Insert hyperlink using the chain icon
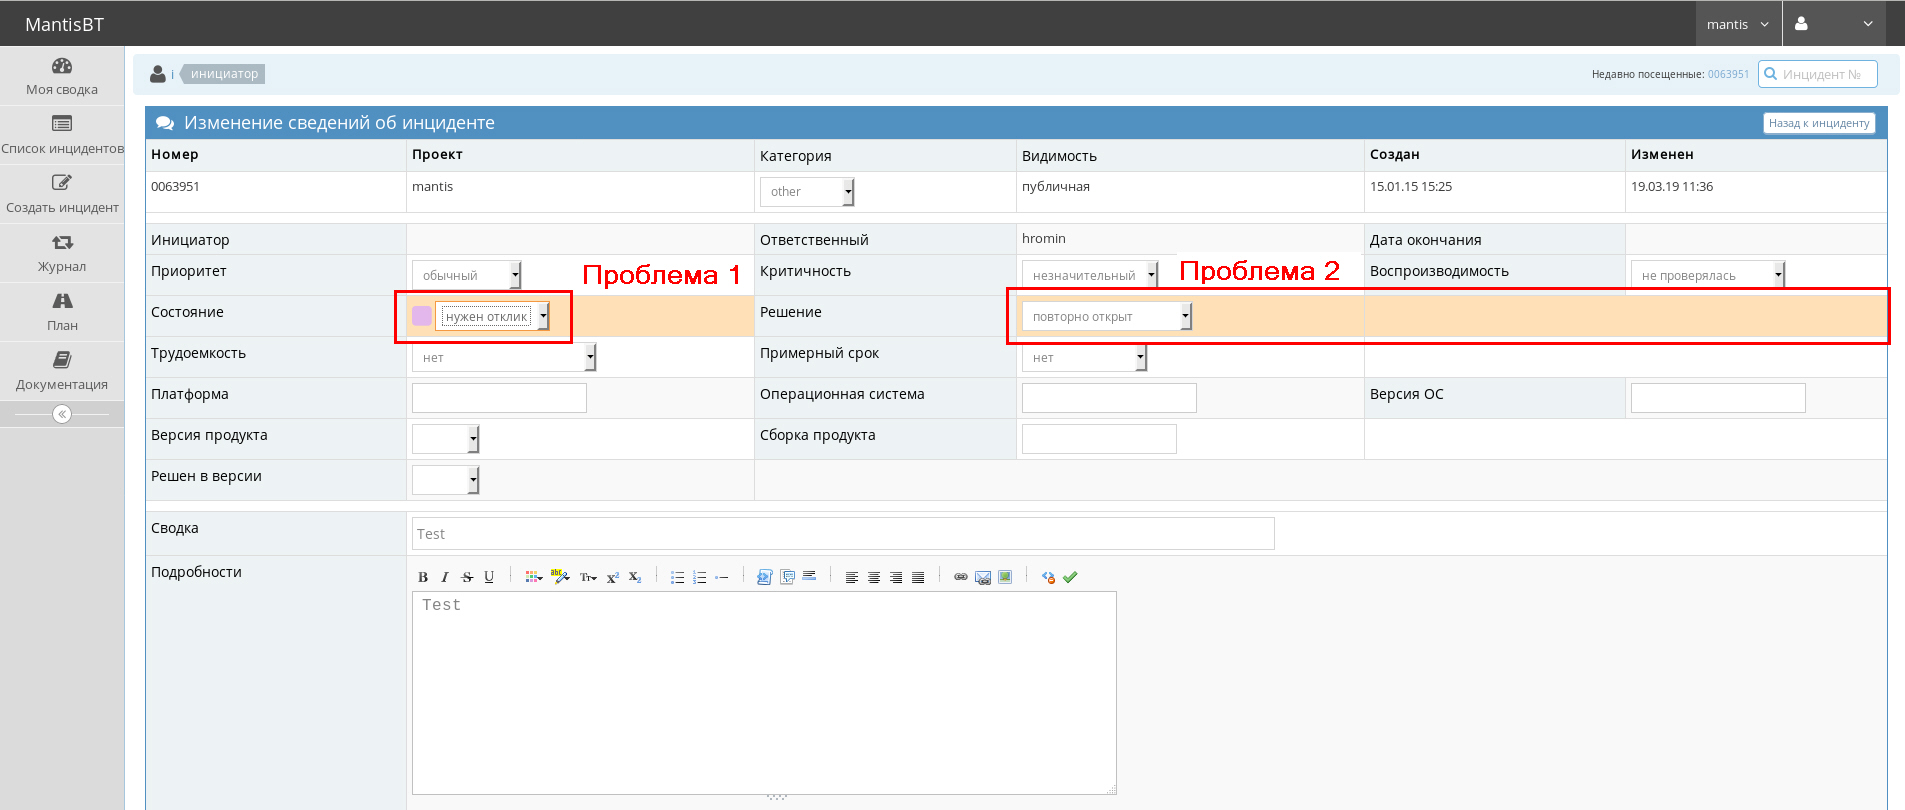This screenshot has width=1905, height=810. coord(961,577)
